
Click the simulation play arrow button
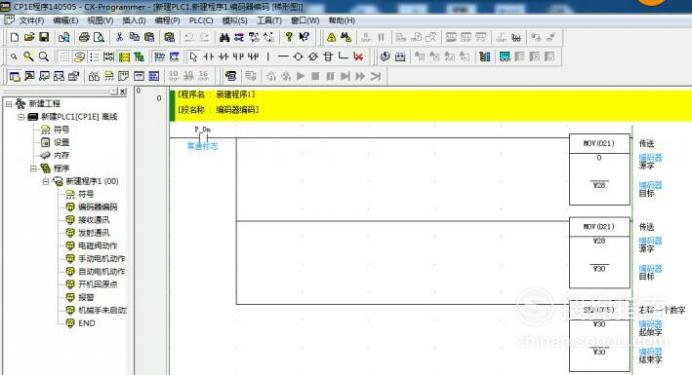tap(301, 76)
